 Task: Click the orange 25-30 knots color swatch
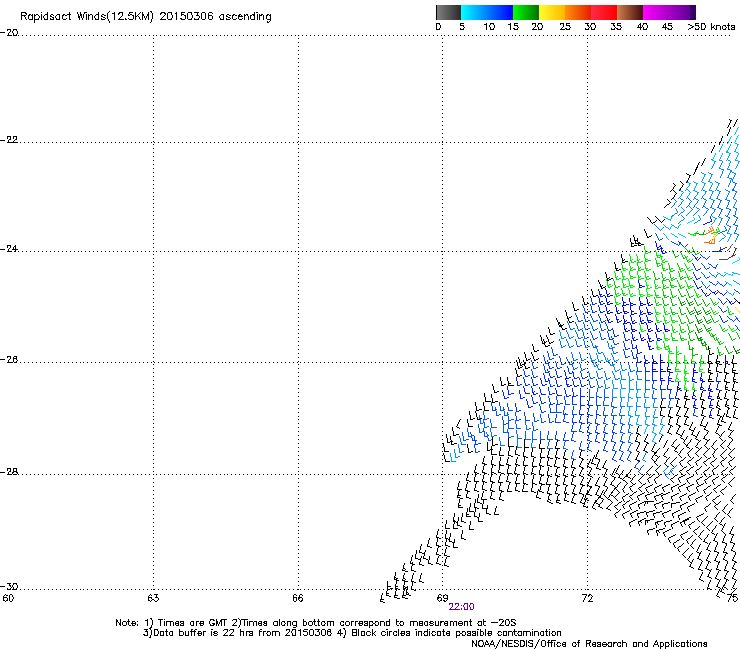(578, 12)
